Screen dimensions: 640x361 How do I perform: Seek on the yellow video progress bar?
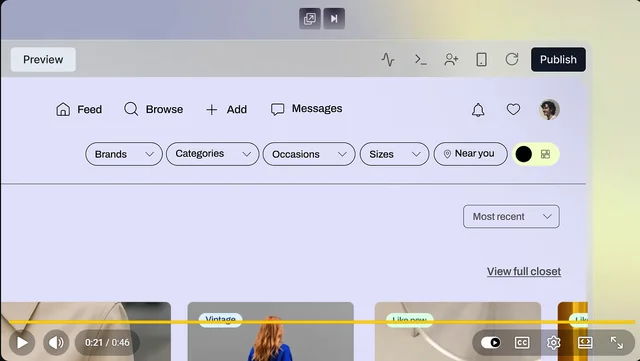322,322
